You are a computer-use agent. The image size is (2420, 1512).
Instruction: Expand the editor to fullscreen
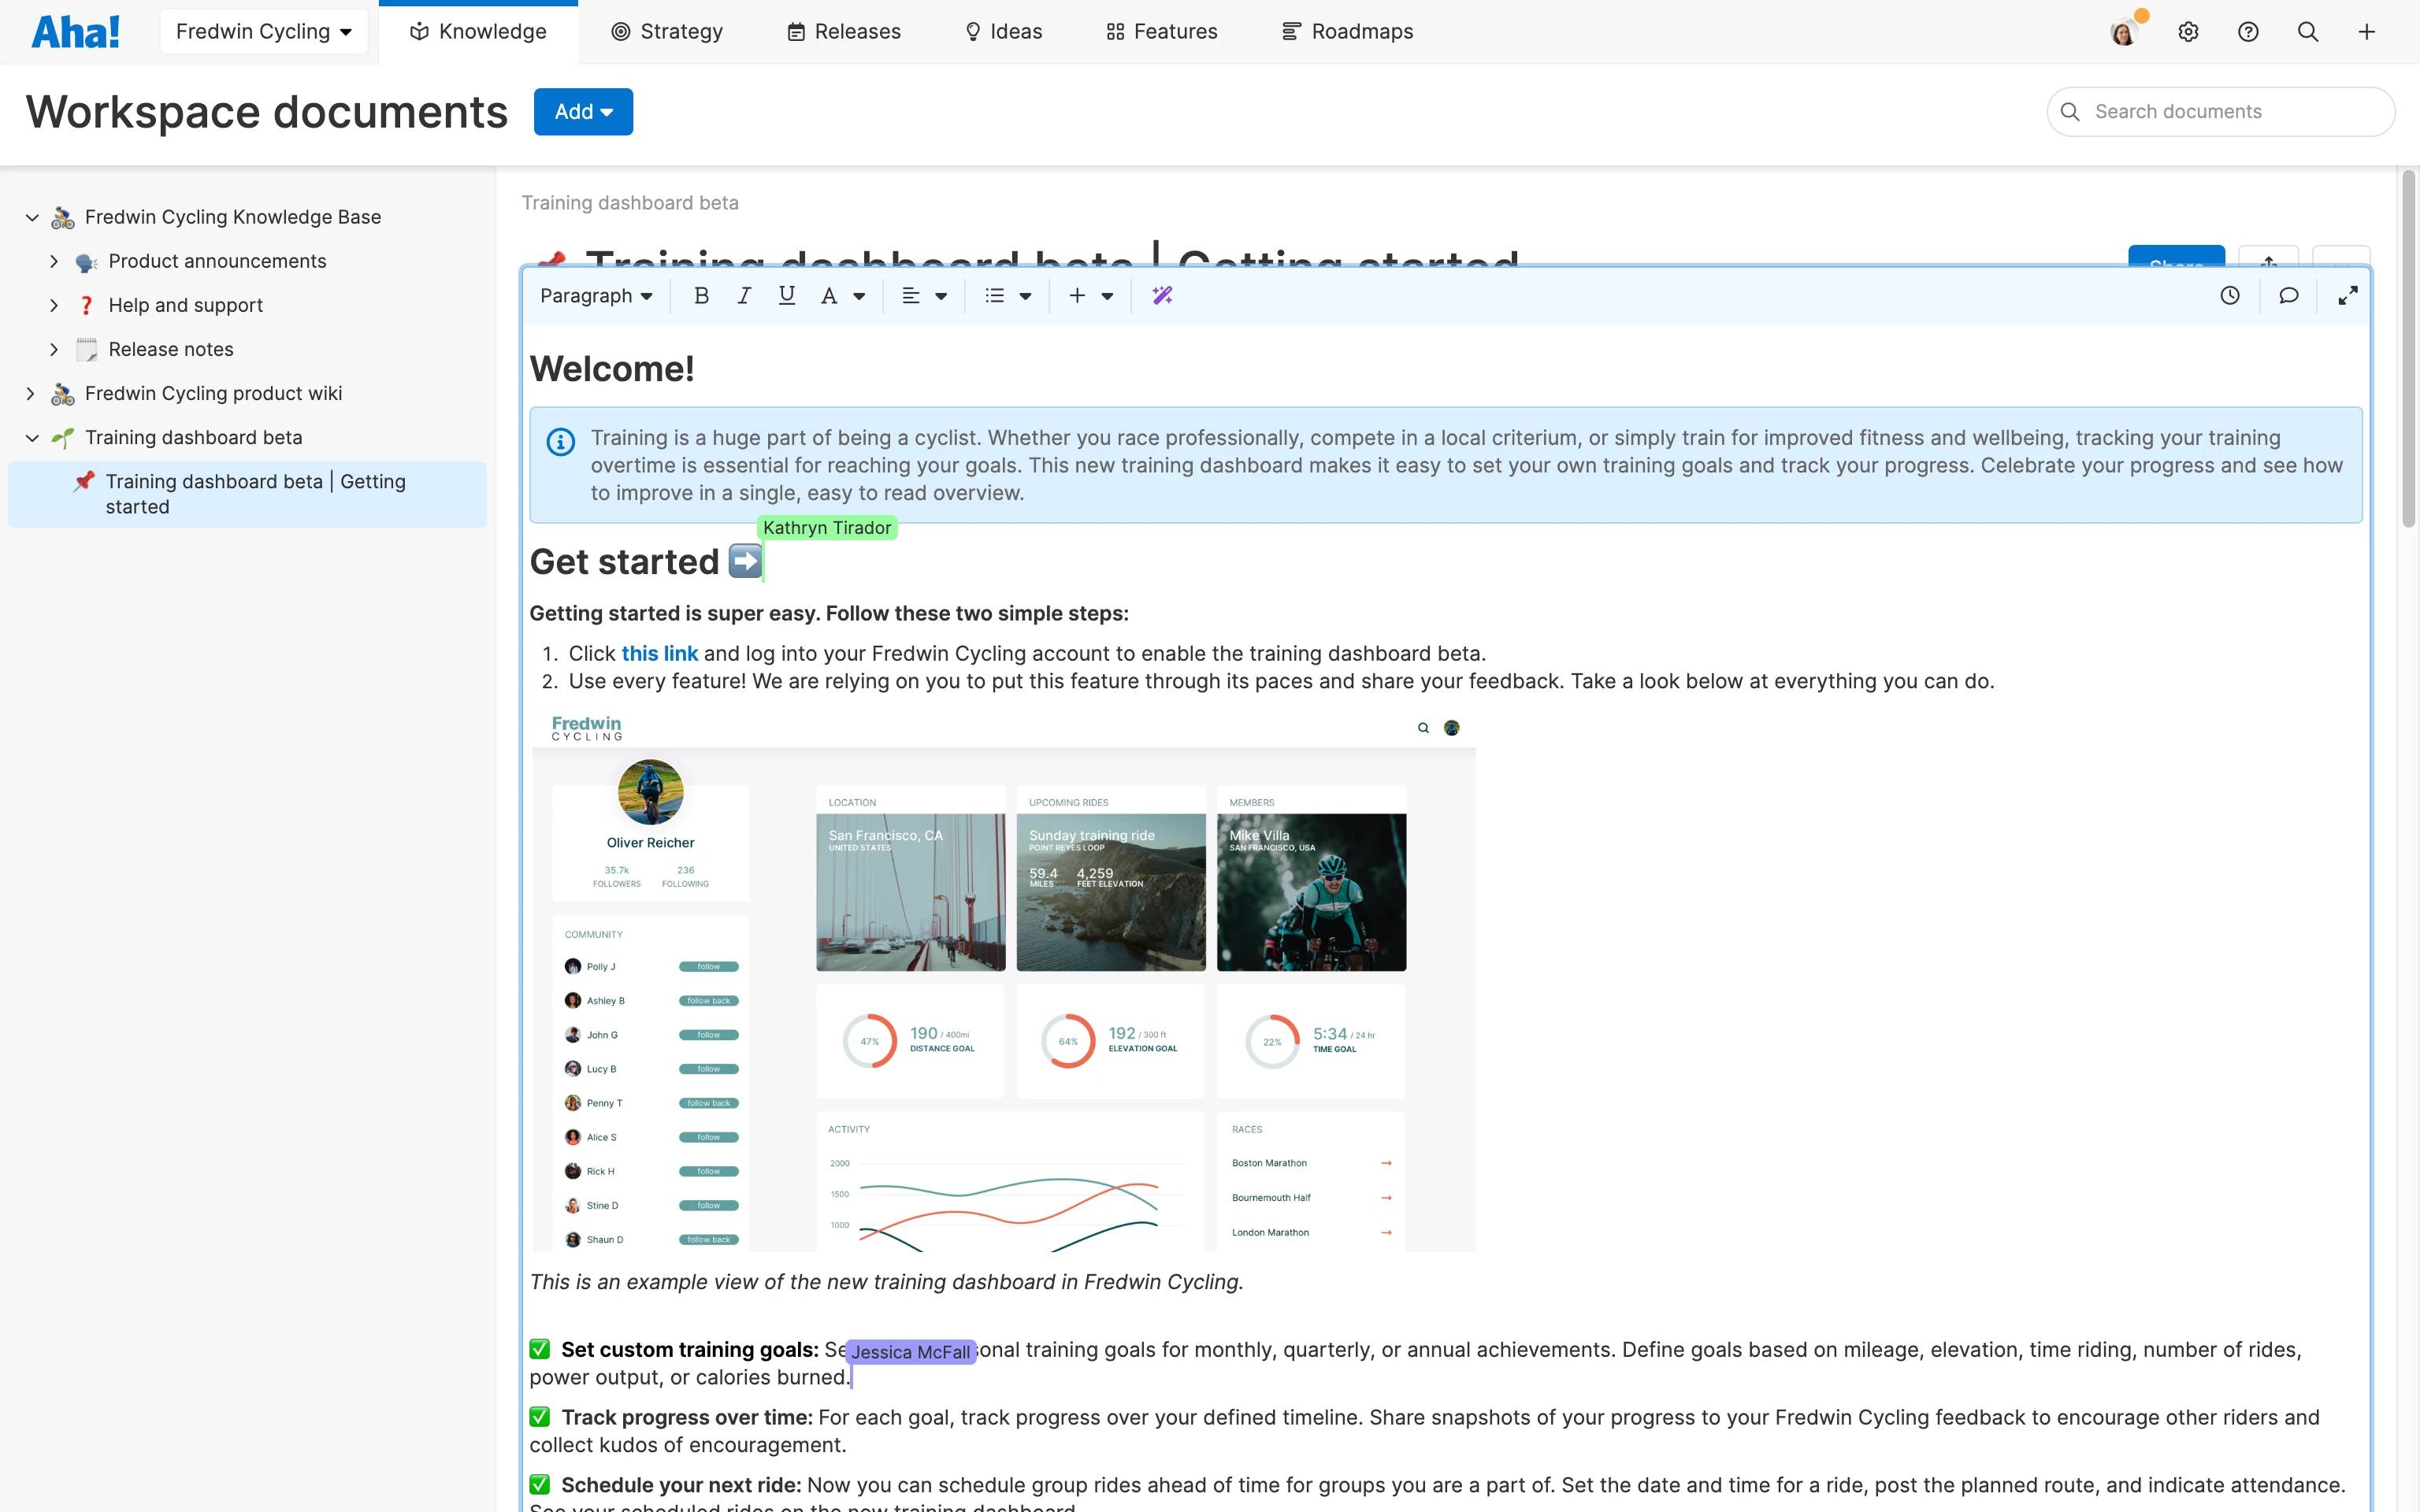click(x=2348, y=295)
